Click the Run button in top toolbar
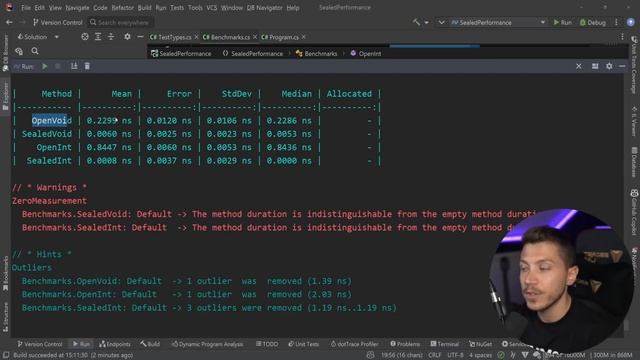 (562, 22)
